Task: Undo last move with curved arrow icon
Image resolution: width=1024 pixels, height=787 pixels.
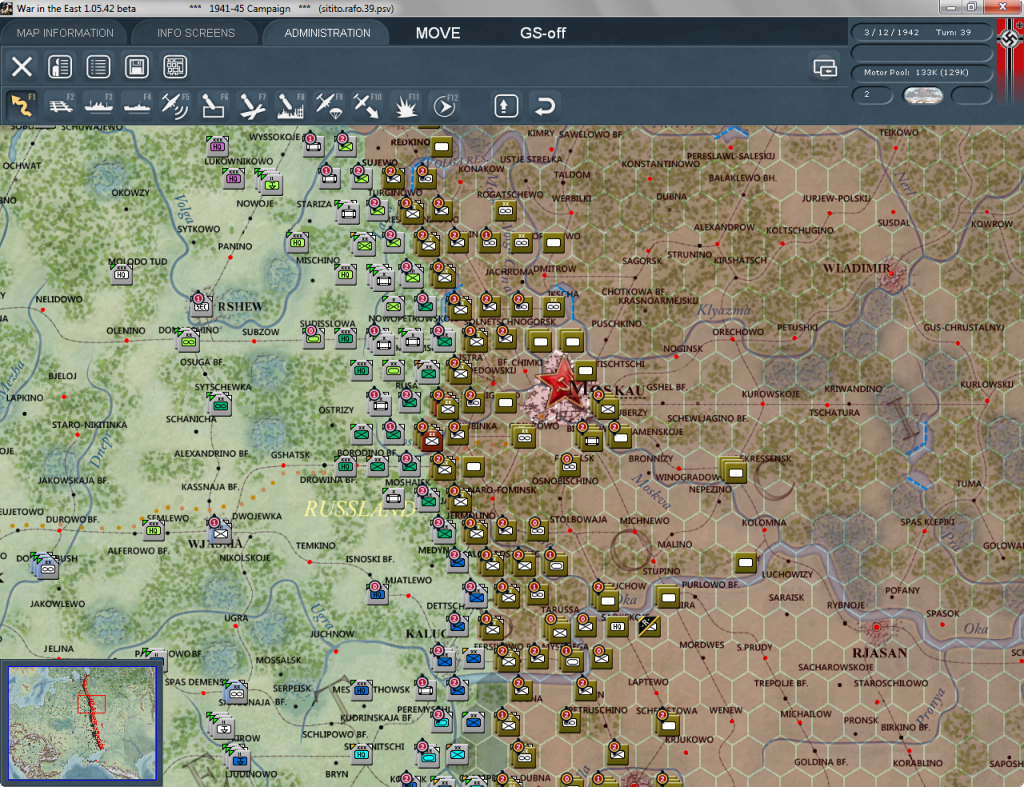Action: tap(544, 105)
